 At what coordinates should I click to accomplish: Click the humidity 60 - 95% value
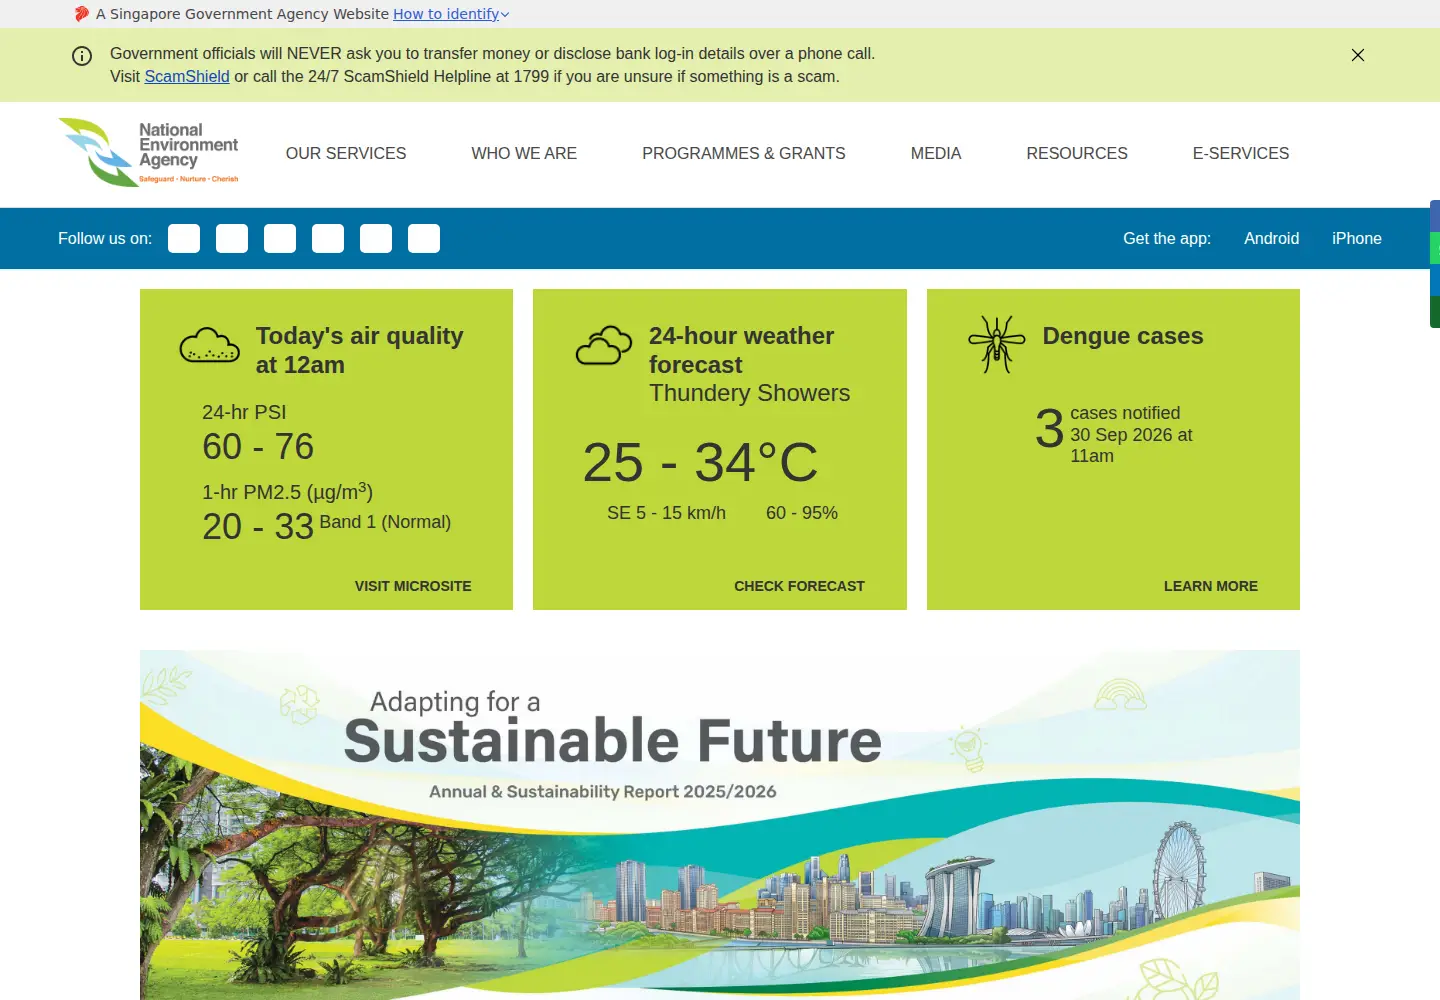coord(802,513)
